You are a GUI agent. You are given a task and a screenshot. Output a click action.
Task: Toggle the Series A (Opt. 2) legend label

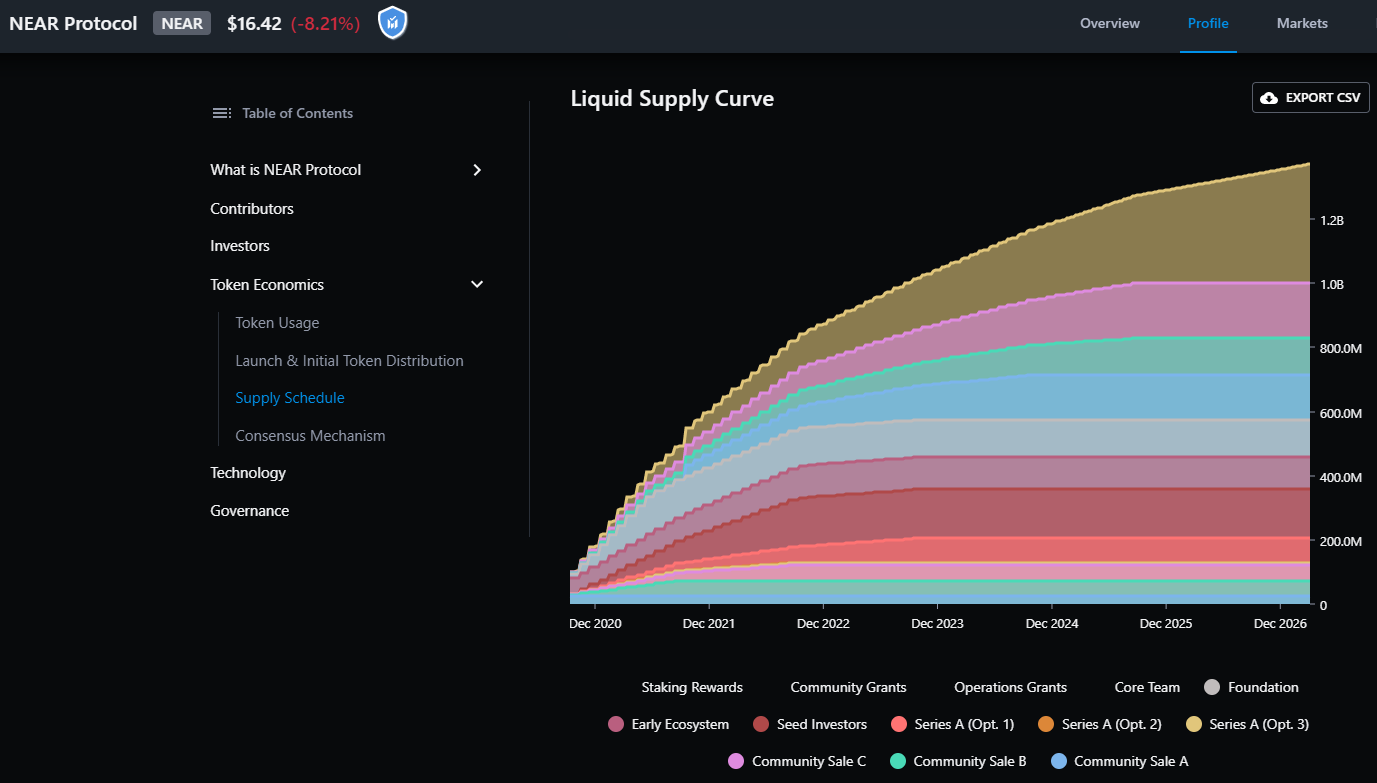tap(1111, 724)
